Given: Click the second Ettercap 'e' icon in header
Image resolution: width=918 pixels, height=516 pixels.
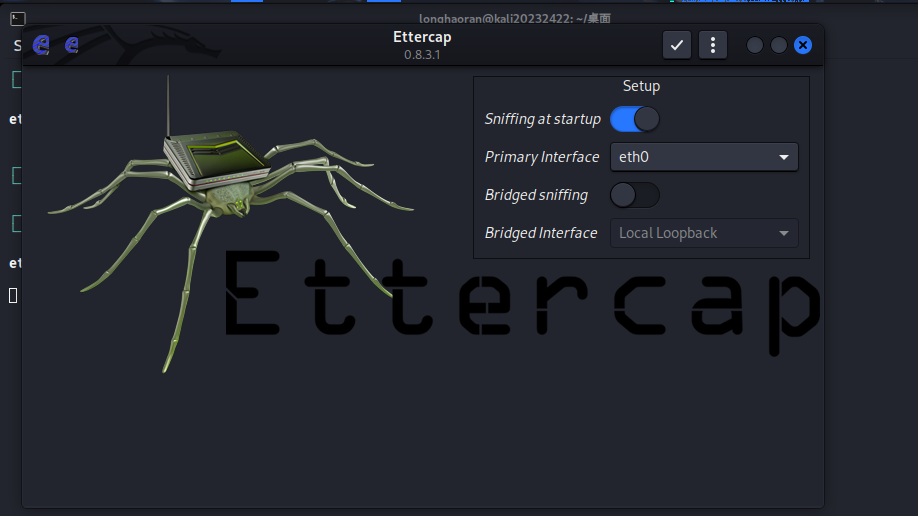Looking at the screenshot, I should tap(71, 45).
